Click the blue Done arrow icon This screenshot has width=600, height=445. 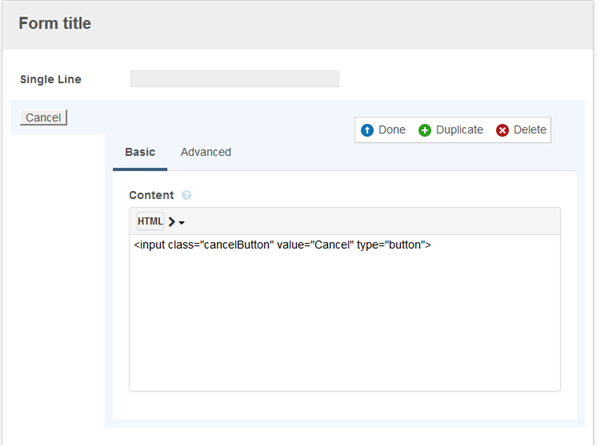tap(367, 131)
